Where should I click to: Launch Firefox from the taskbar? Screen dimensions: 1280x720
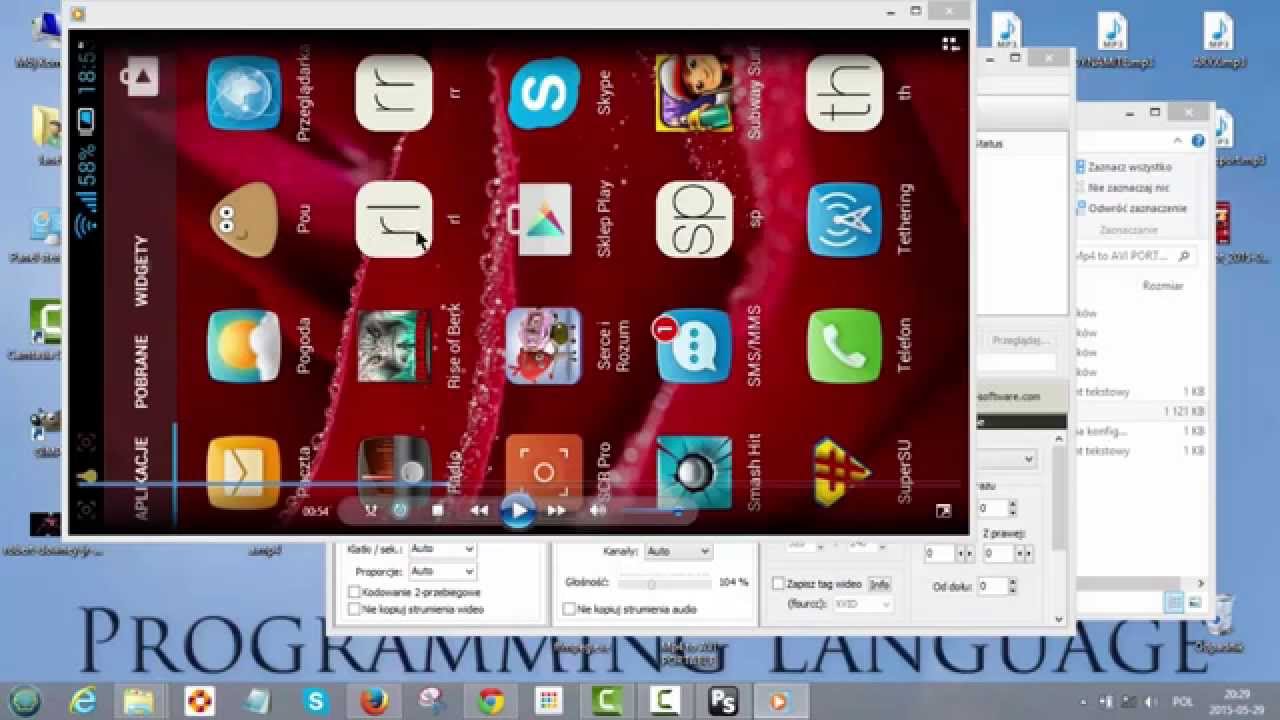375,701
